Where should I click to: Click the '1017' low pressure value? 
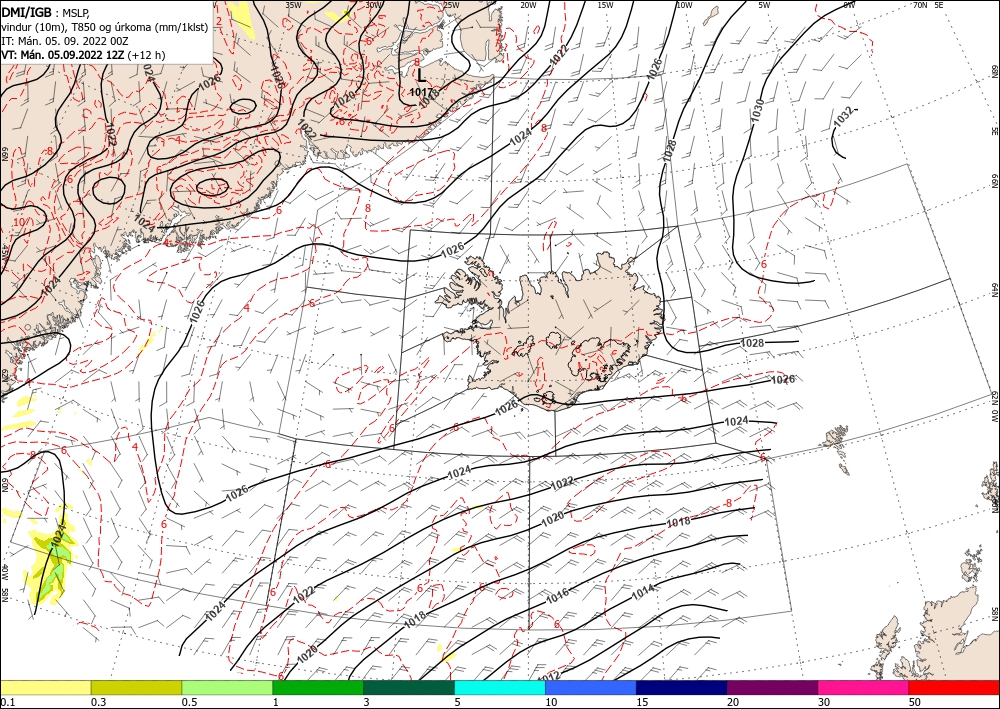coord(421,92)
